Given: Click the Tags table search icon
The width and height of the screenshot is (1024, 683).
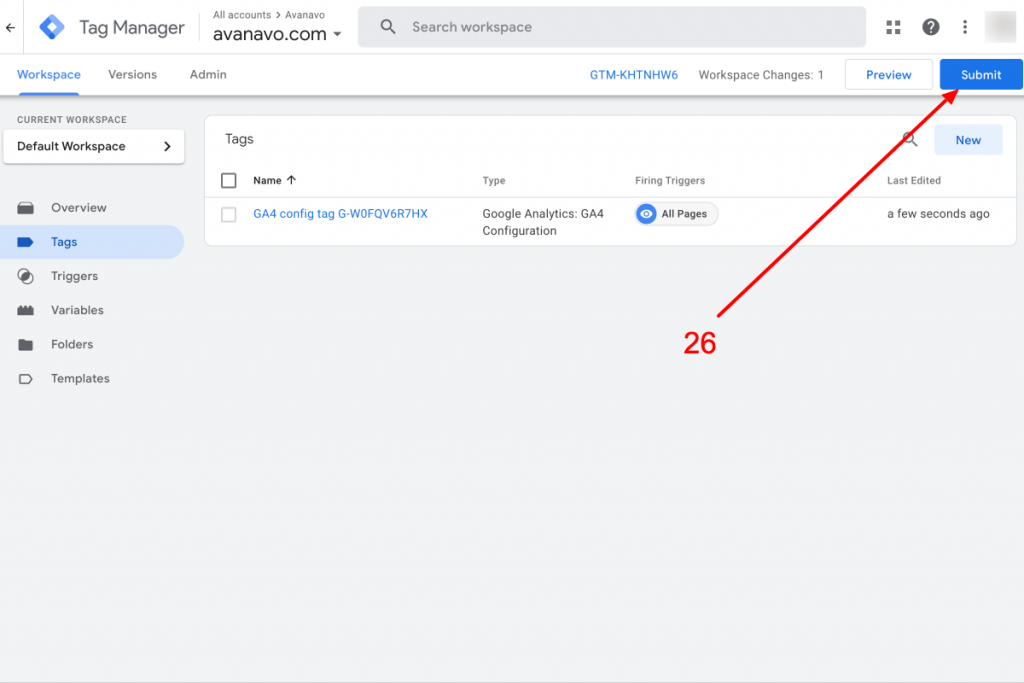Looking at the screenshot, I should coord(910,139).
